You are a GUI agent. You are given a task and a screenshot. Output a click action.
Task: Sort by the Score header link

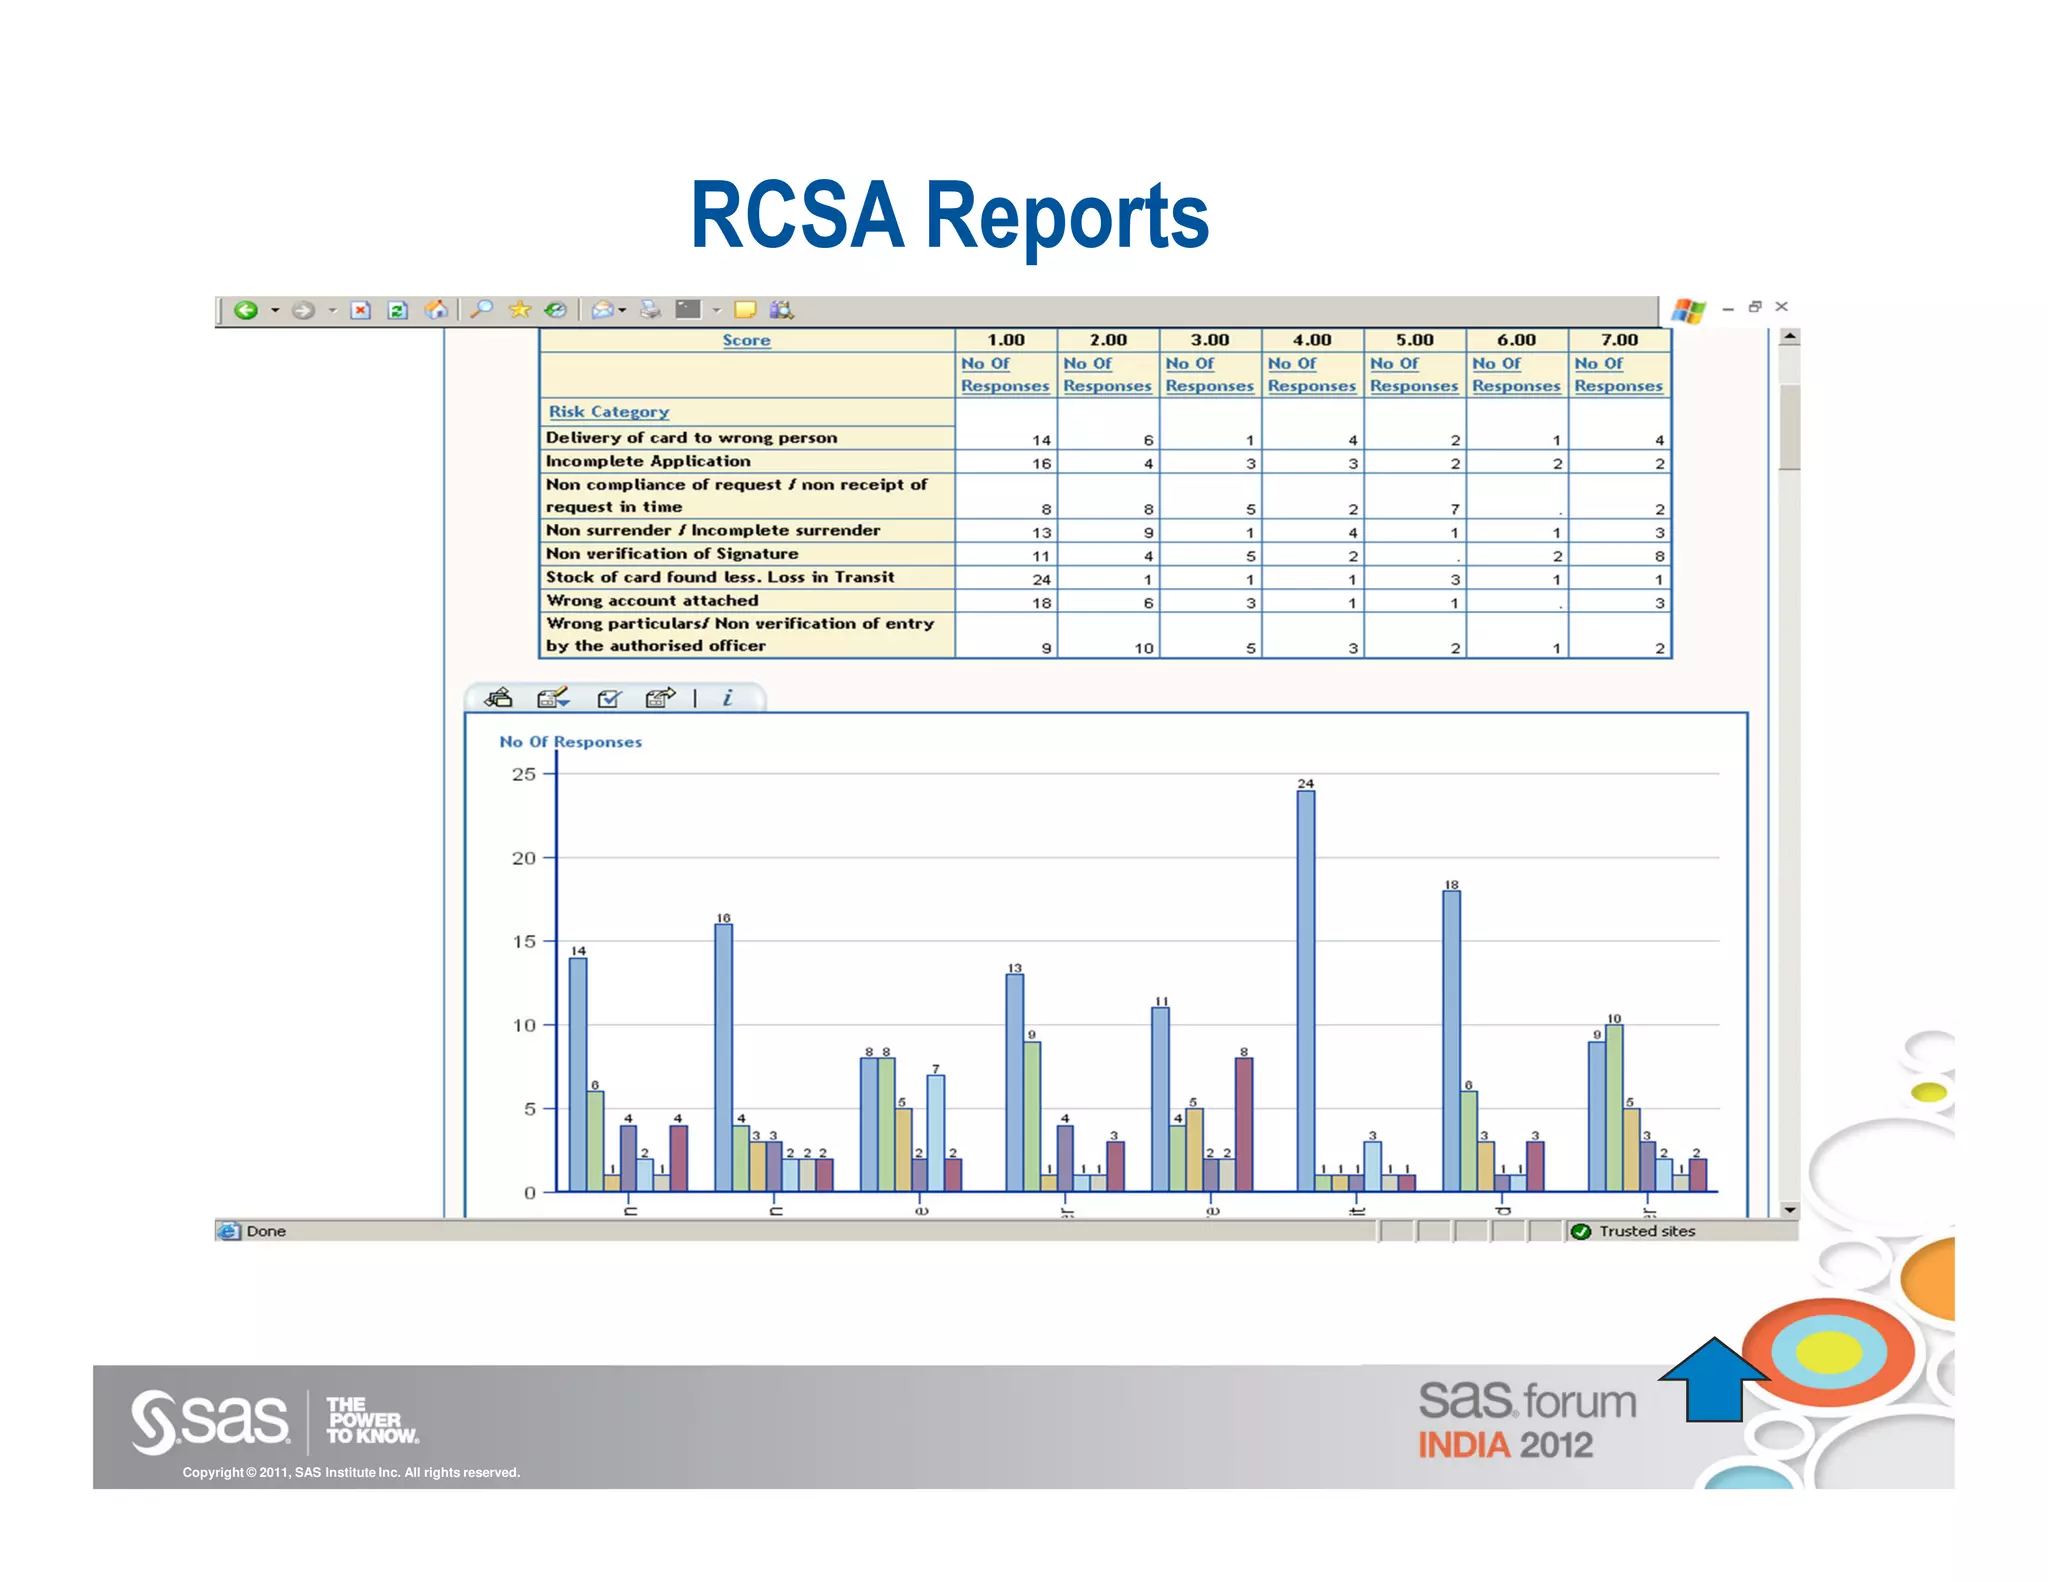point(747,340)
